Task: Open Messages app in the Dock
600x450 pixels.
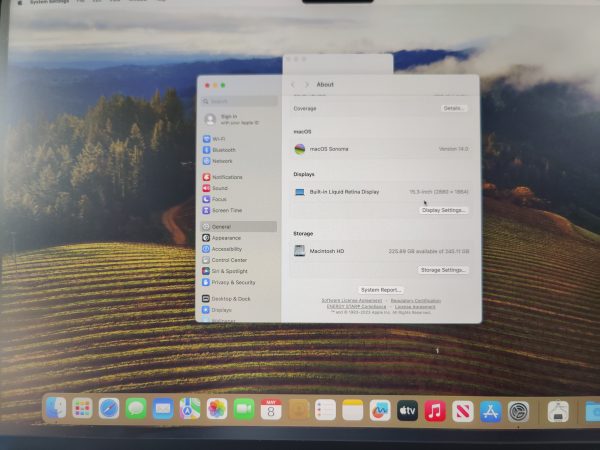Action: coord(136,409)
